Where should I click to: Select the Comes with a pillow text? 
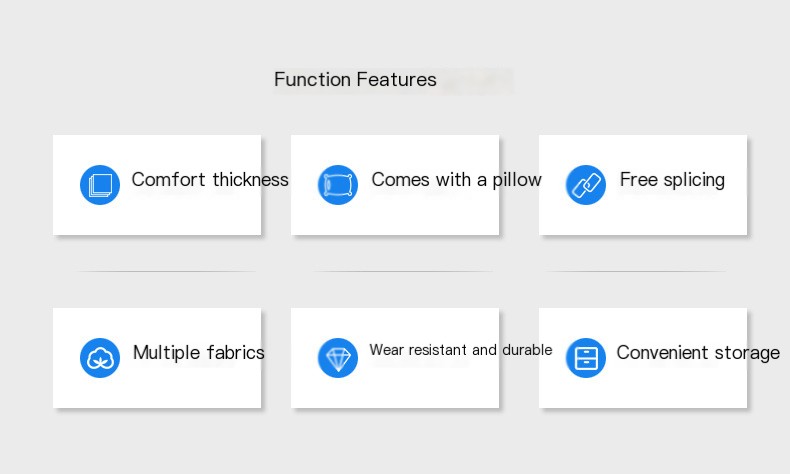pyautogui.click(x=456, y=180)
